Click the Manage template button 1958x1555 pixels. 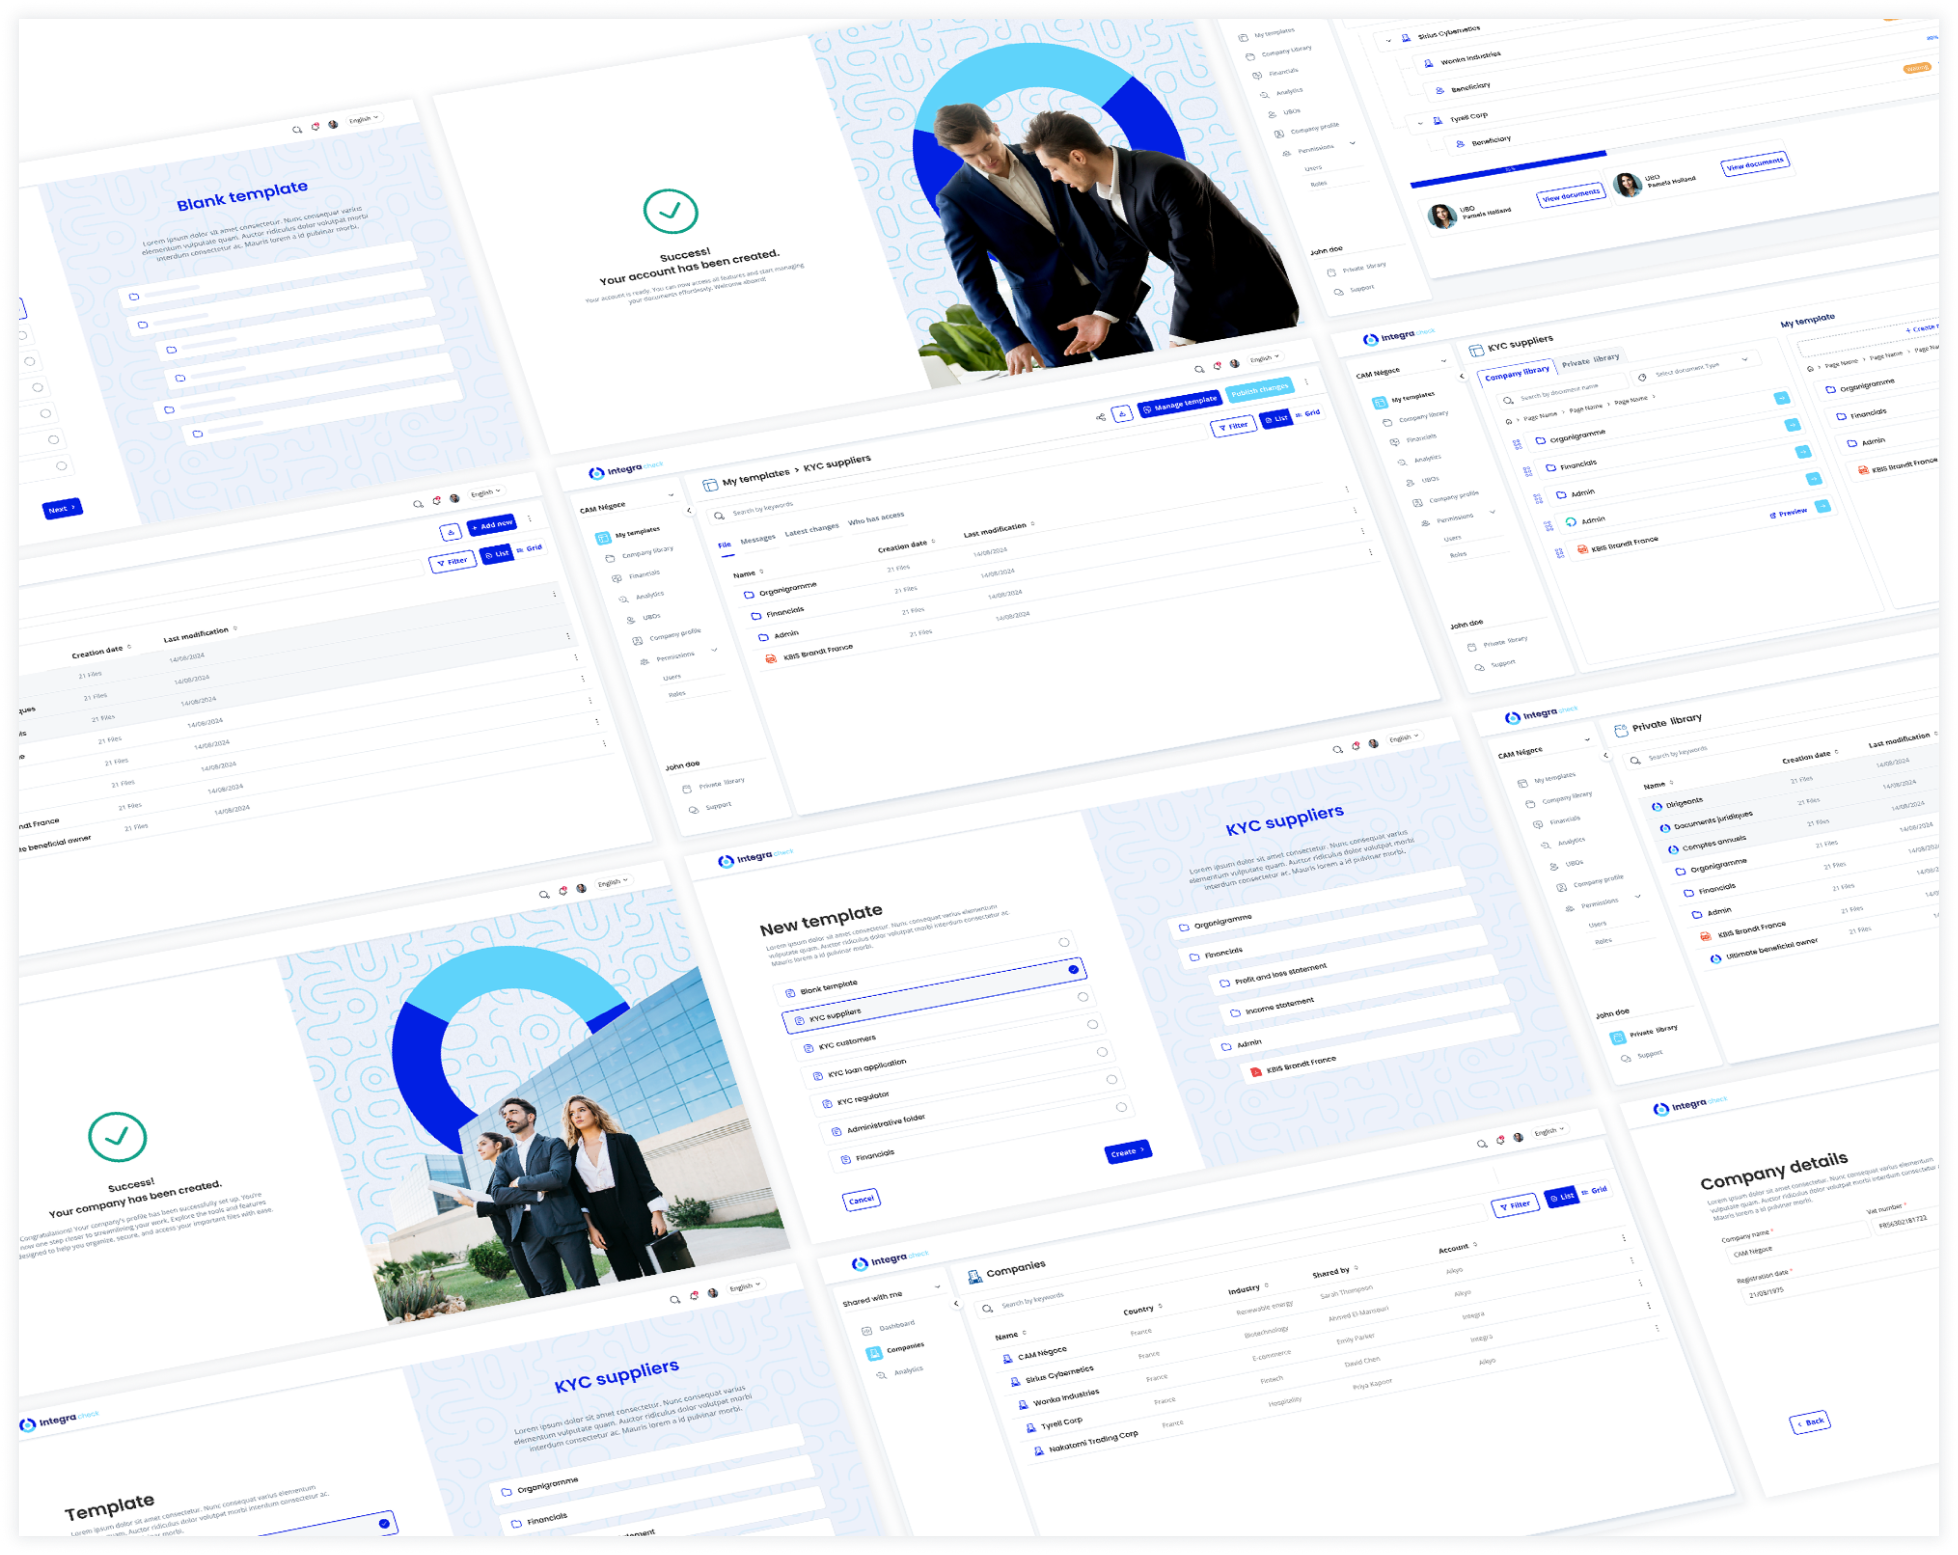[x=1180, y=403]
